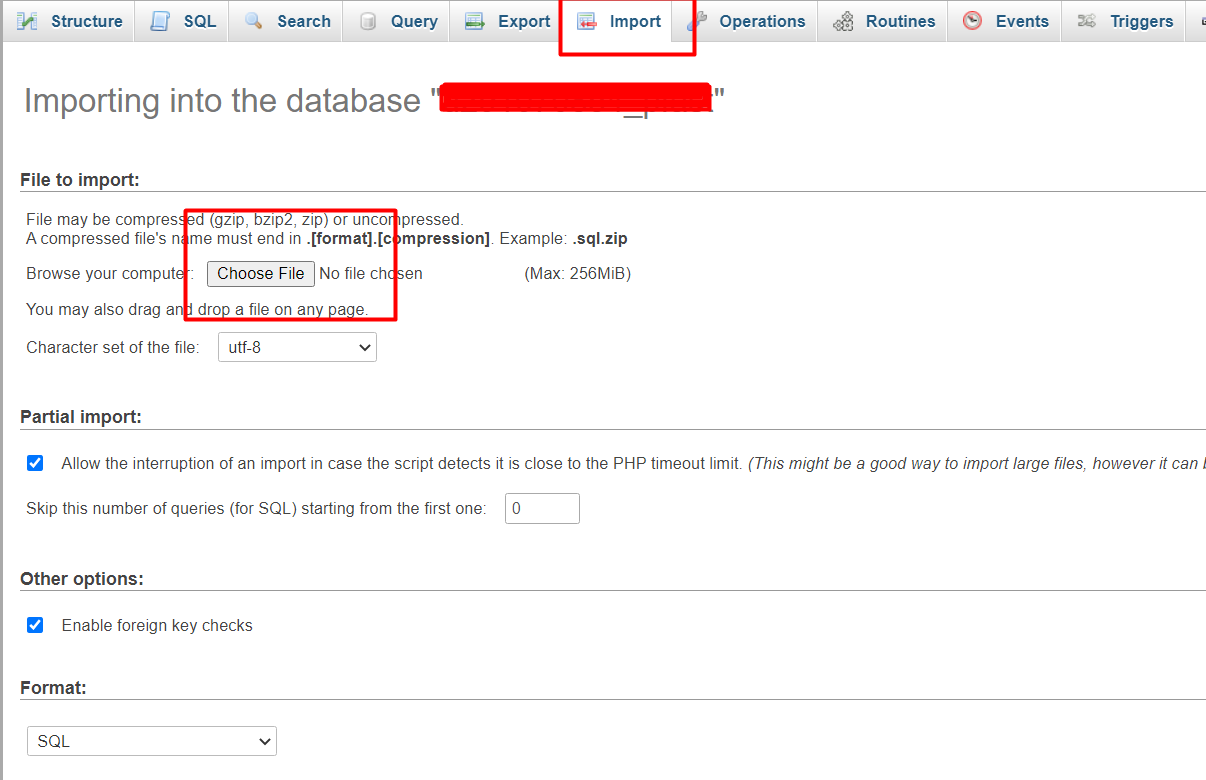Click the Query tab's icon
The height and width of the screenshot is (780, 1206).
point(368,21)
